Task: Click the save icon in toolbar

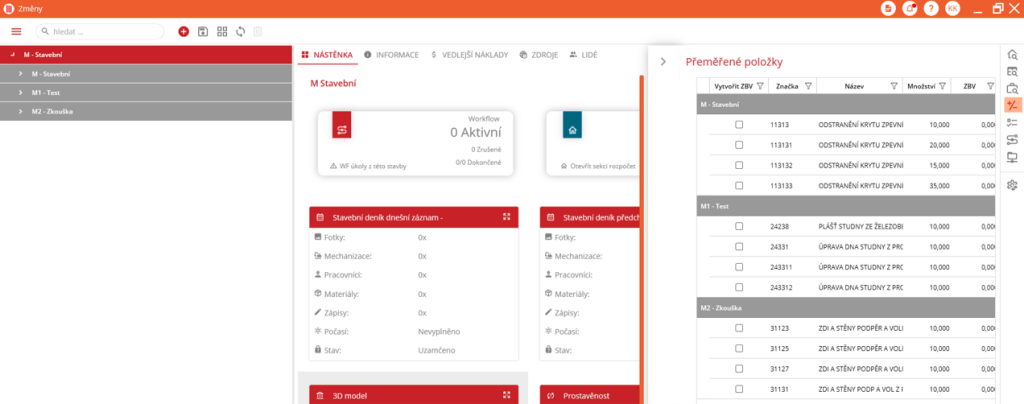Action: [x=203, y=31]
